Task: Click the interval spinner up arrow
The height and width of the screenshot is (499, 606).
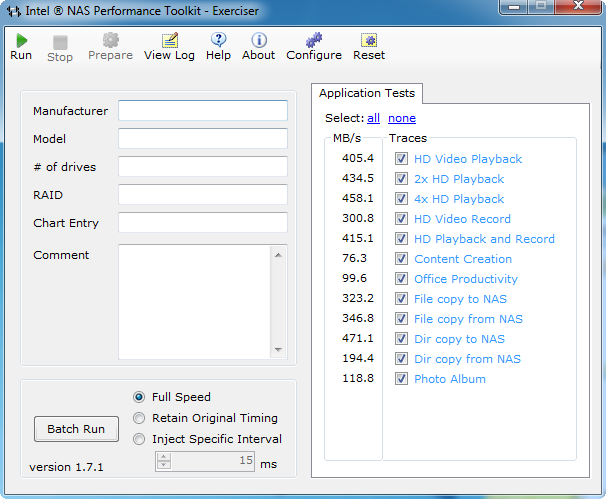Action: click(x=164, y=457)
